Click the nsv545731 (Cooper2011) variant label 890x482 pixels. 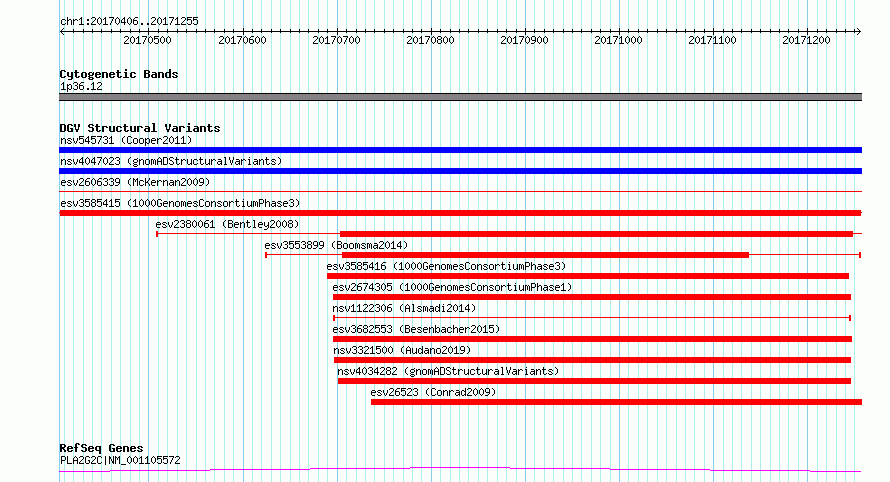tap(126, 140)
